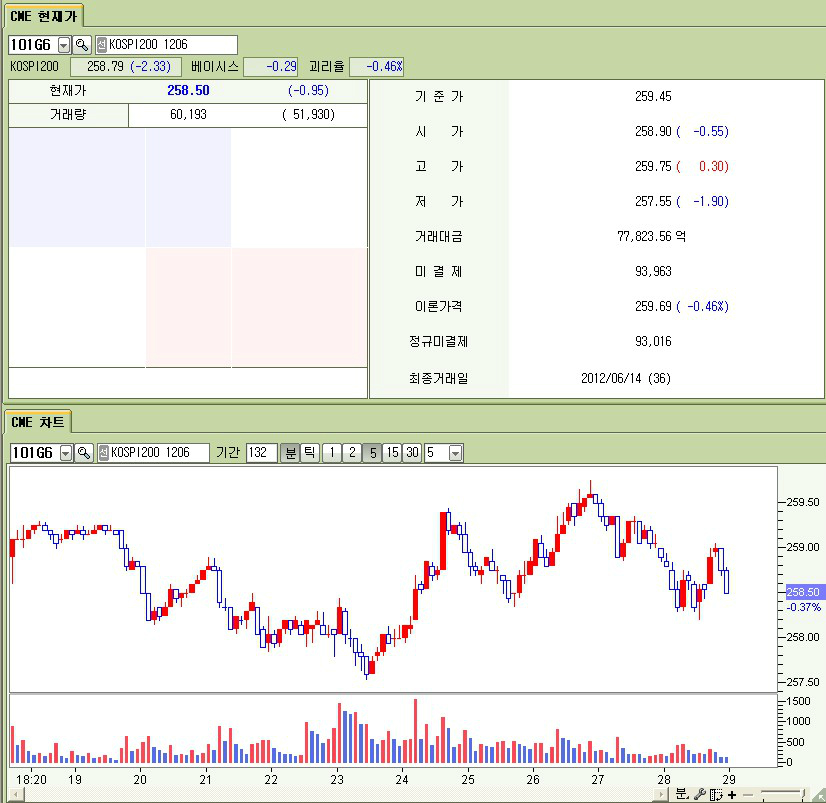The height and width of the screenshot is (803, 826).
Task: Switch to the CME 현재가 tab
Action: pyautogui.click(x=42, y=15)
